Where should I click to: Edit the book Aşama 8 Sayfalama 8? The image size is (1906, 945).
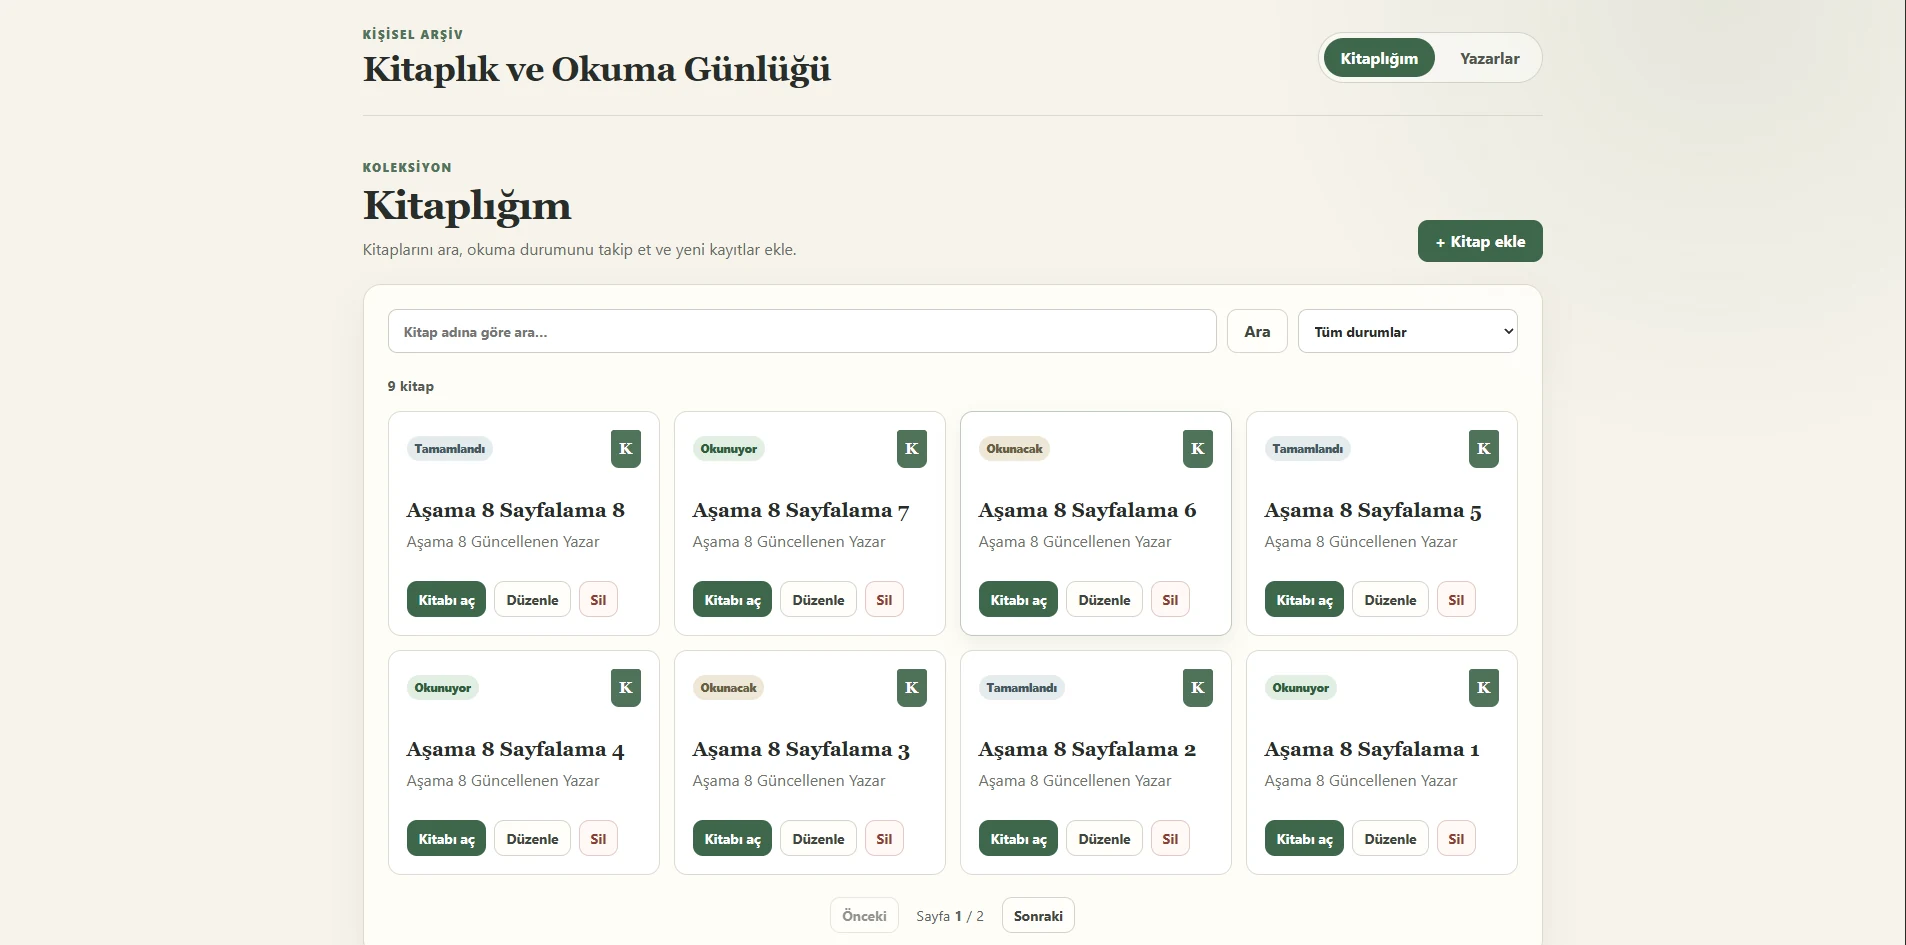click(532, 600)
